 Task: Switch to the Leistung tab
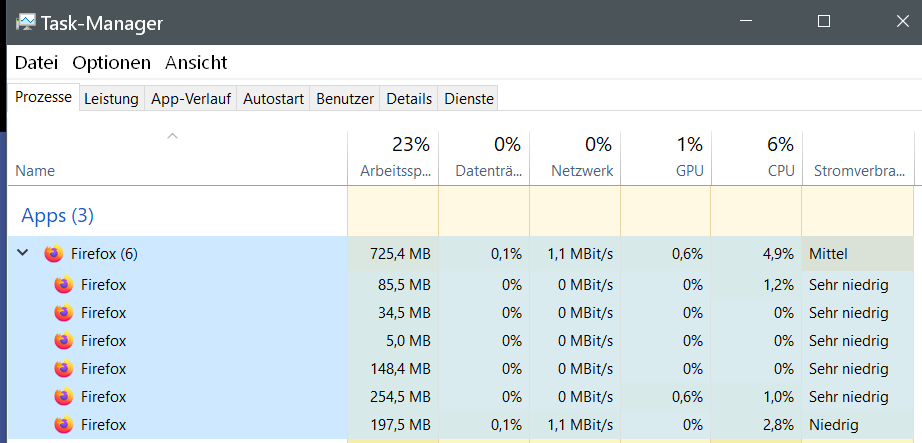111,99
